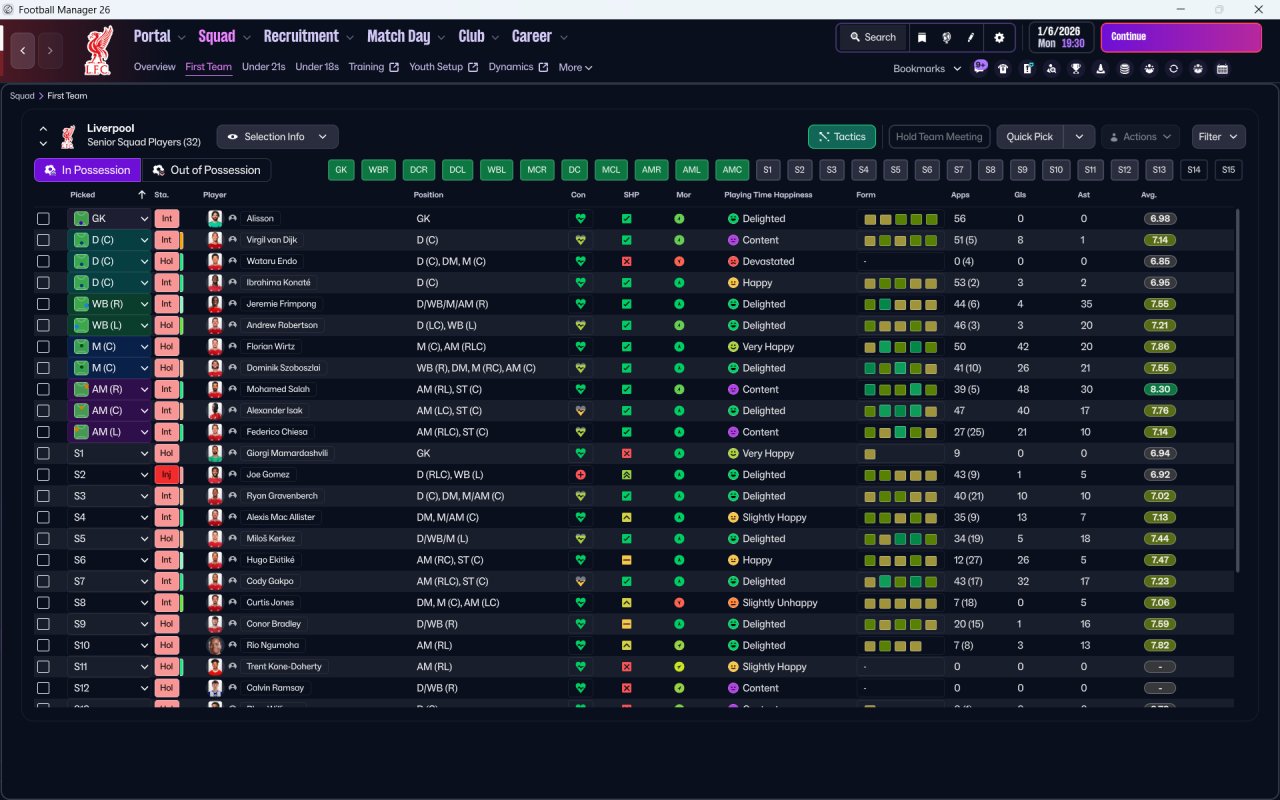The width and height of the screenshot is (1280, 800).
Task: Open the Filter dropdown
Action: (1218, 137)
